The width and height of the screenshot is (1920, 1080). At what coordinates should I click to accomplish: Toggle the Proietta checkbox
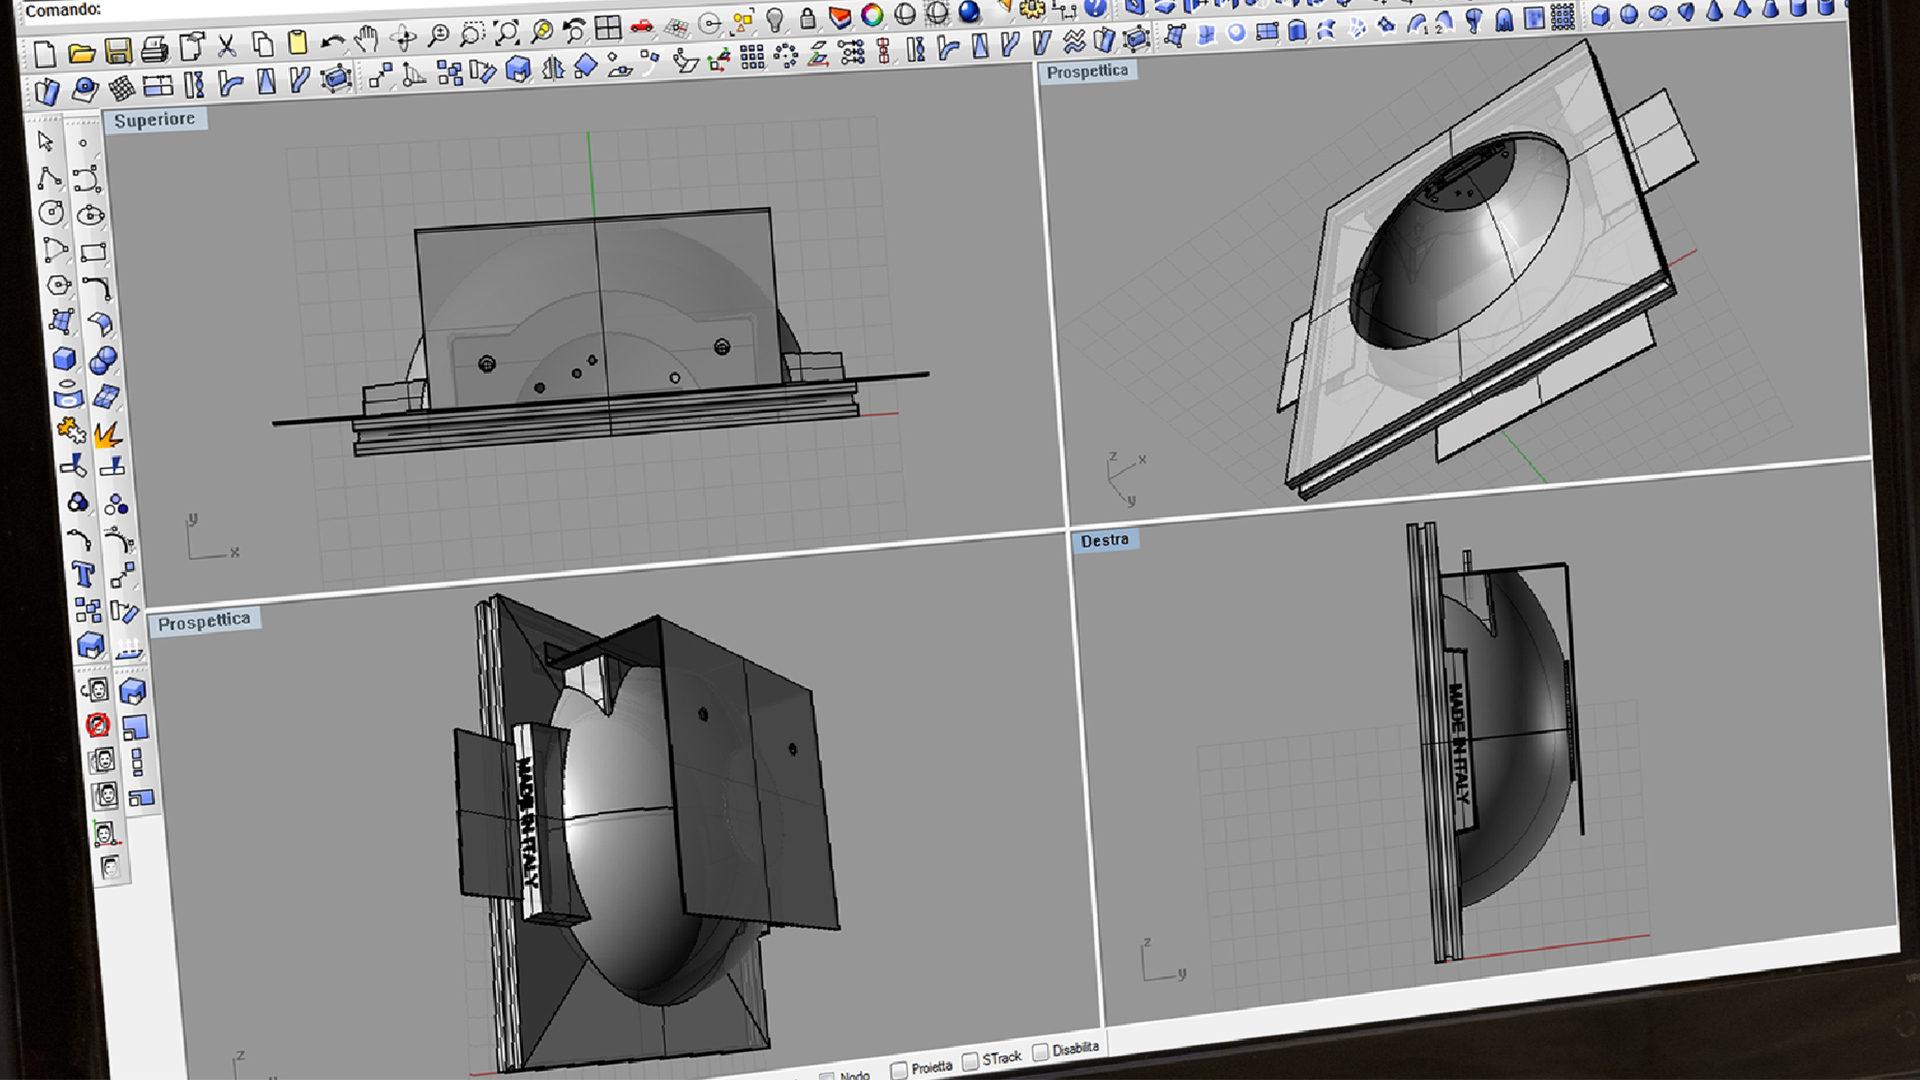point(898,1070)
